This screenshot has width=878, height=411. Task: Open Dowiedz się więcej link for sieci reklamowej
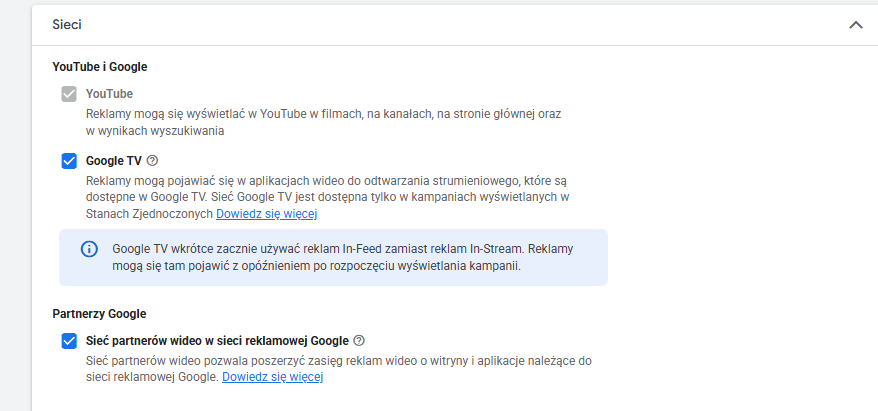[272, 377]
